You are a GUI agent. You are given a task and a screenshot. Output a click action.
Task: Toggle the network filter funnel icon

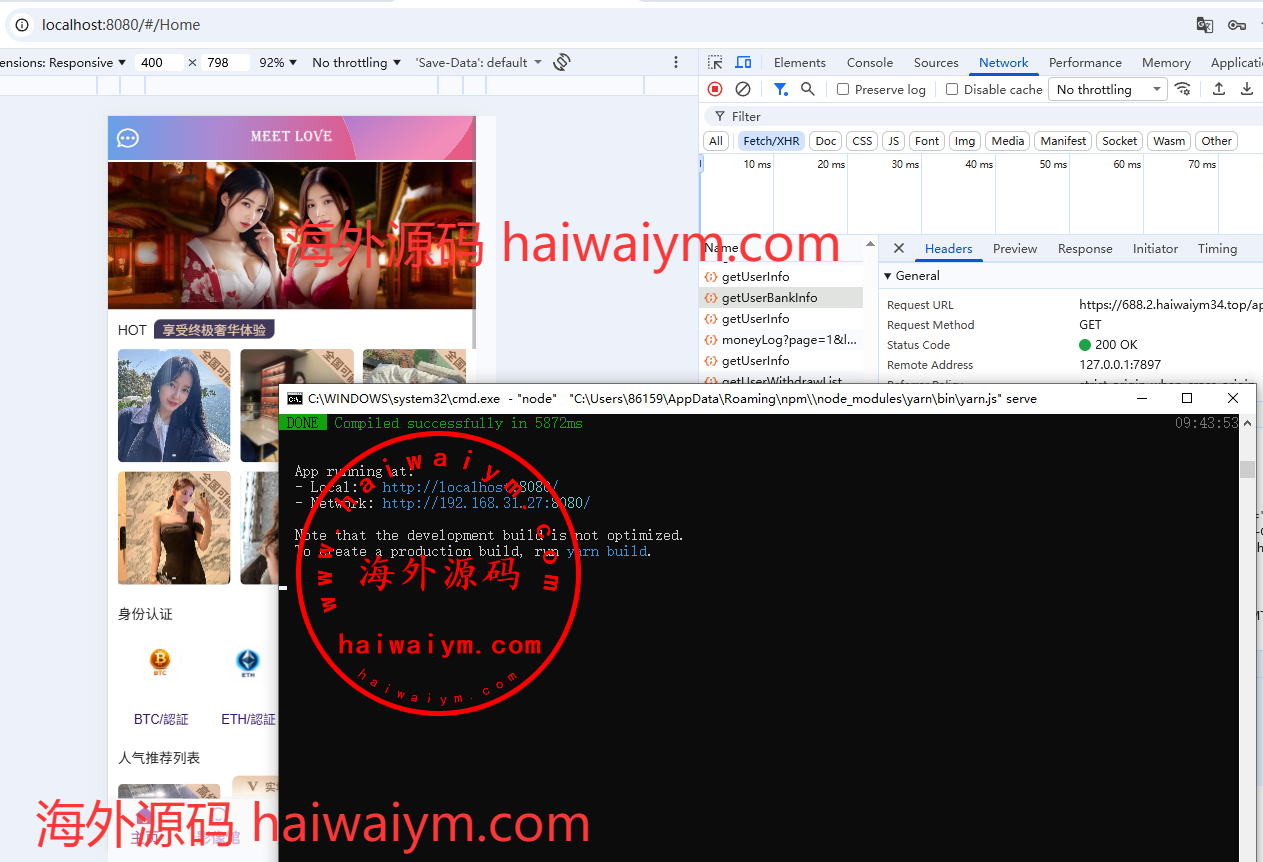click(780, 89)
